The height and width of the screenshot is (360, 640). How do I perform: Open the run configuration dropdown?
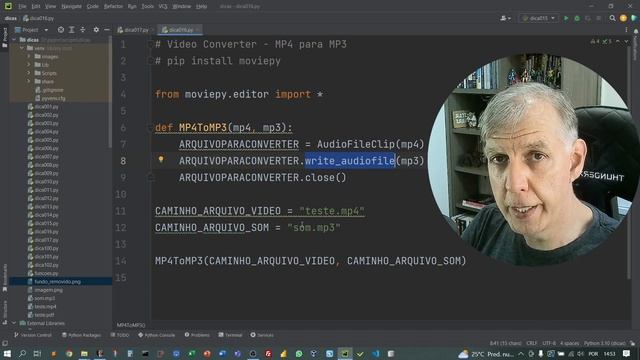tap(538, 18)
